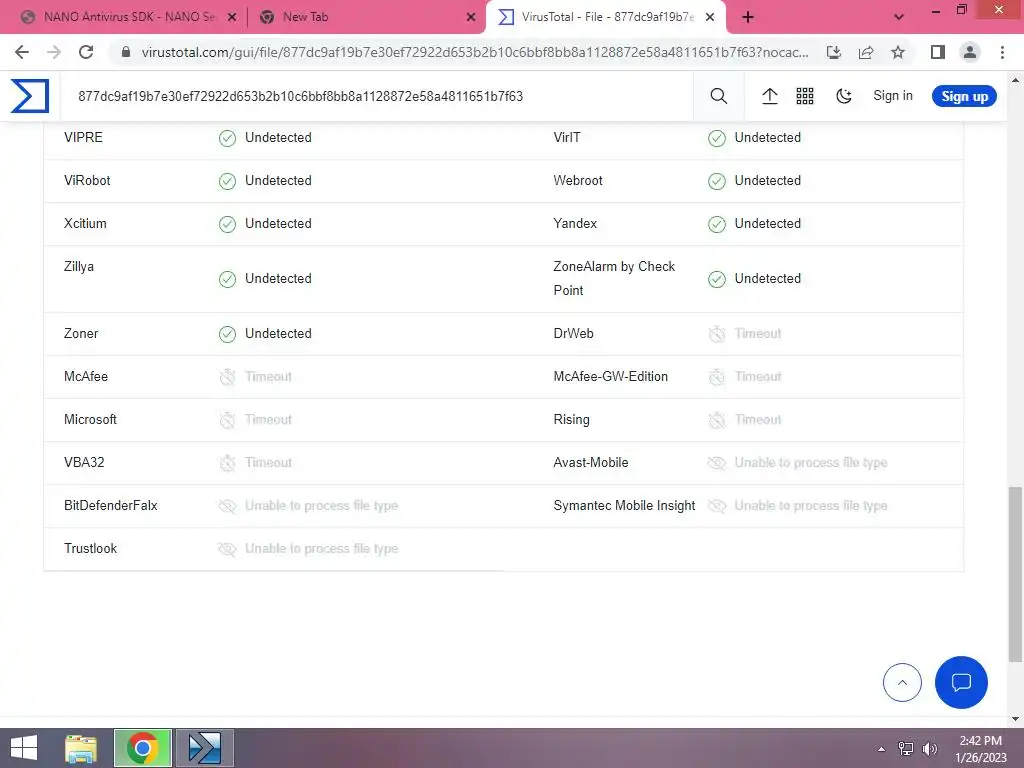Select the VirusTotal File tab
The width and height of the screenshot is (1024, 768).
[x=596, y=17]
